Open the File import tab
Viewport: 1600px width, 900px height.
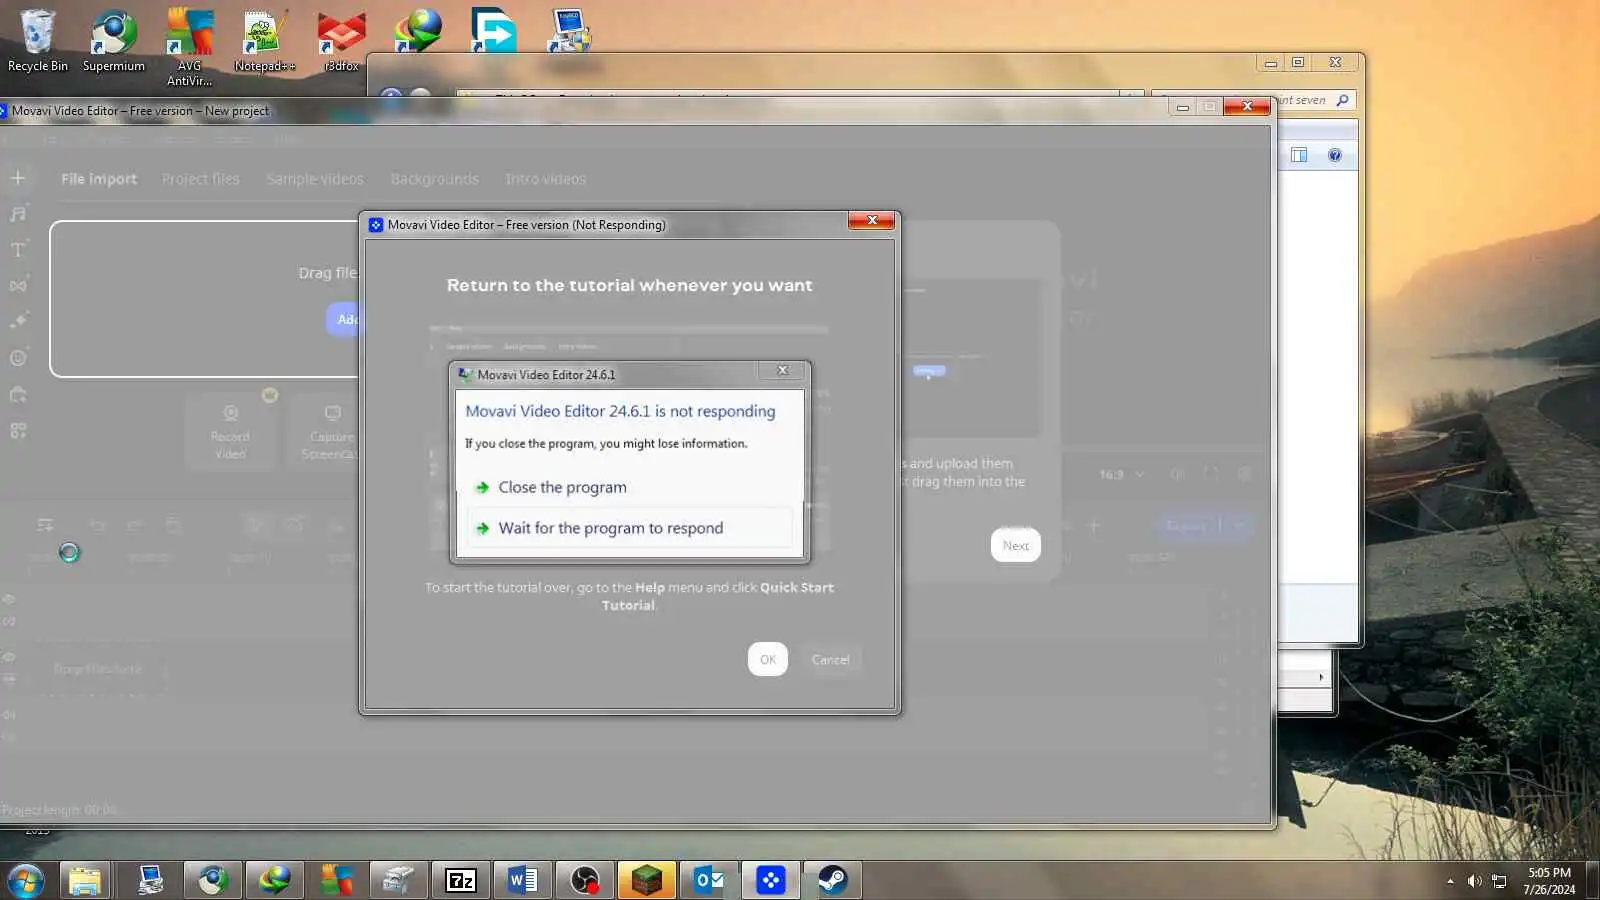[99, 179]
